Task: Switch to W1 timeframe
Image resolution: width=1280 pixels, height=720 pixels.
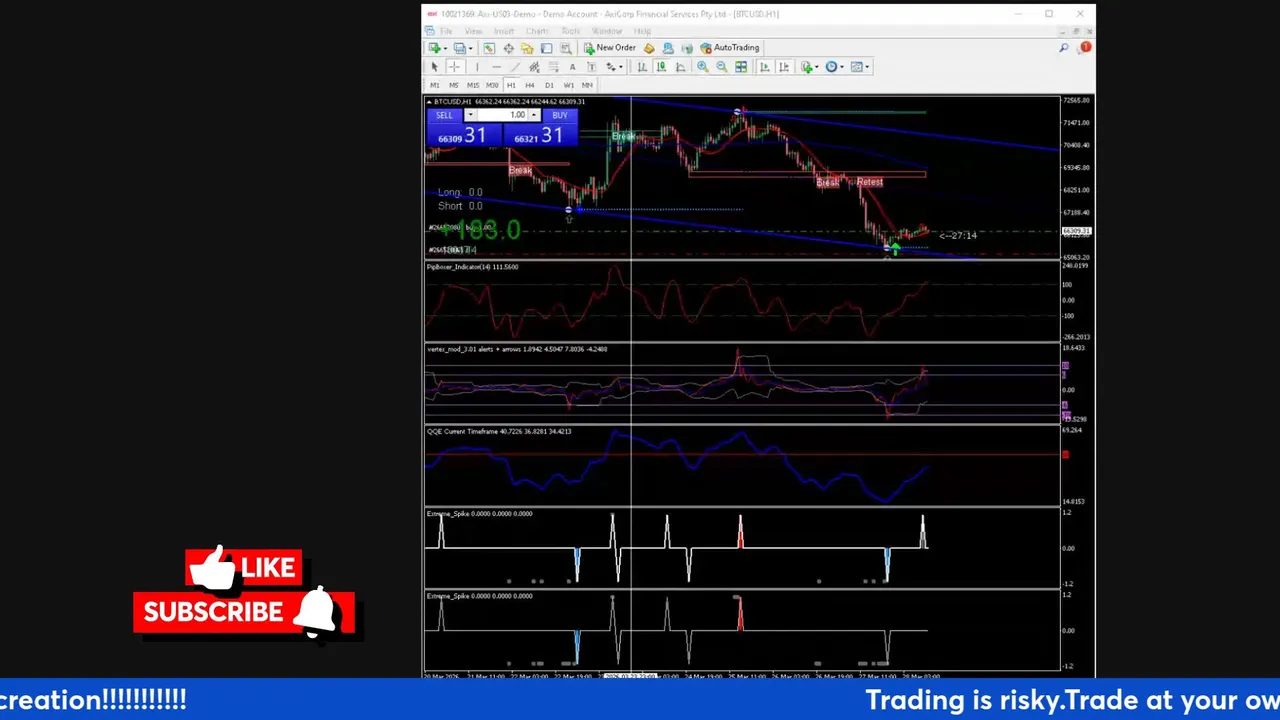Action: pyautogui.click(x=569, y=85)
